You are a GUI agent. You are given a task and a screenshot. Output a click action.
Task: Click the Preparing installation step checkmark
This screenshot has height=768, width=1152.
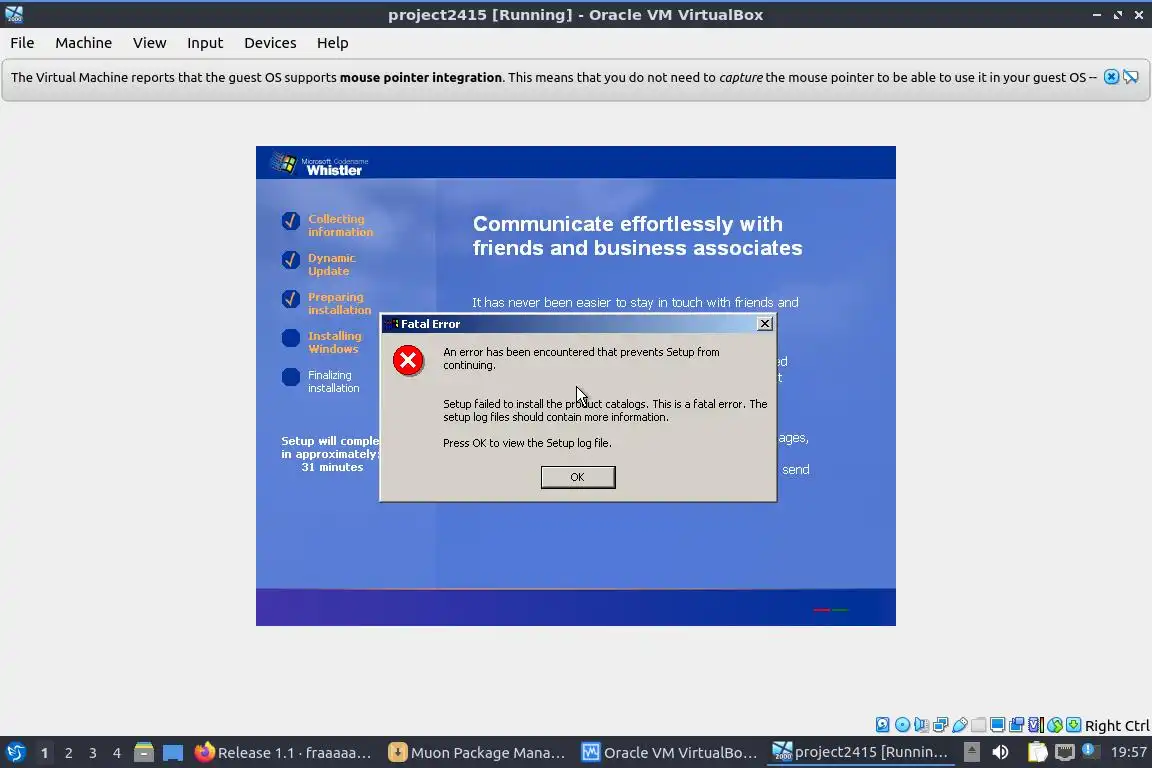pos(291,299)
